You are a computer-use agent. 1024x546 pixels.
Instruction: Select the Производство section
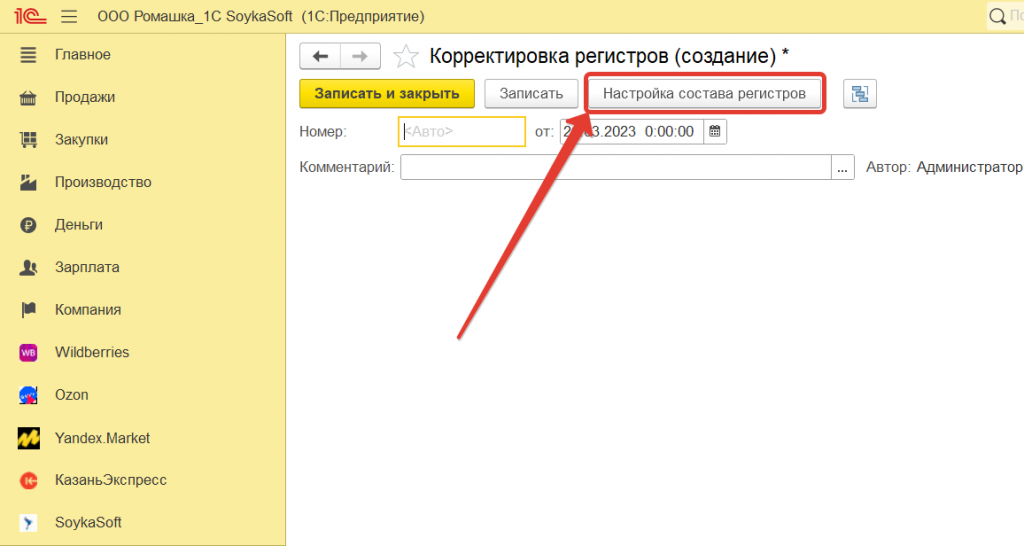tap(102, 182)
